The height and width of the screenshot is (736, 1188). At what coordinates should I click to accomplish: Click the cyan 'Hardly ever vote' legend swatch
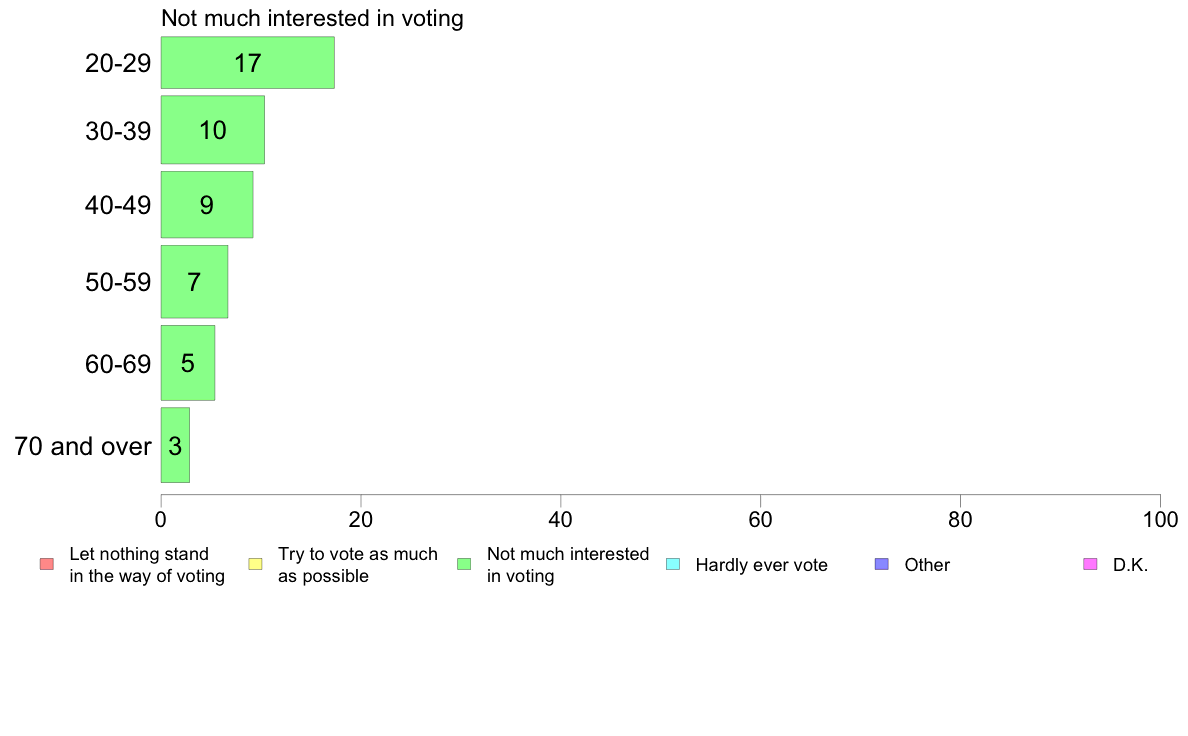click(x=673, y=564)
